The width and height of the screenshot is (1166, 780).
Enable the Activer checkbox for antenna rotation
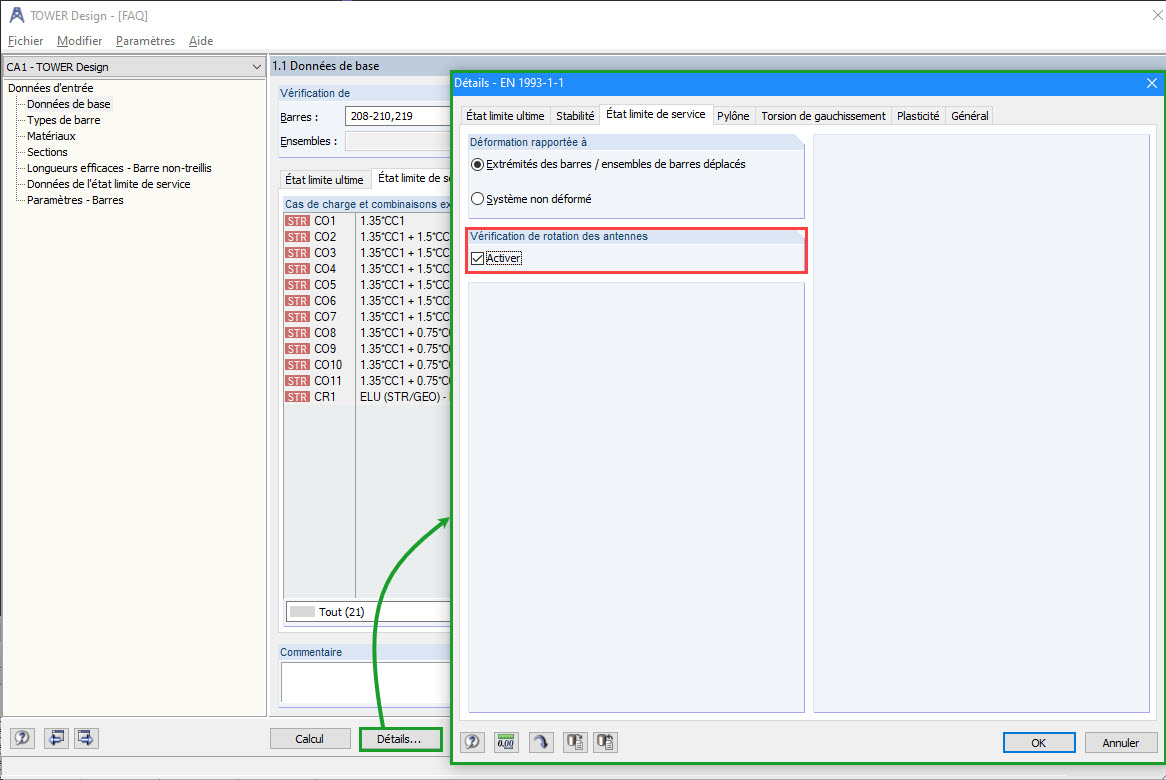coord(477,257)
